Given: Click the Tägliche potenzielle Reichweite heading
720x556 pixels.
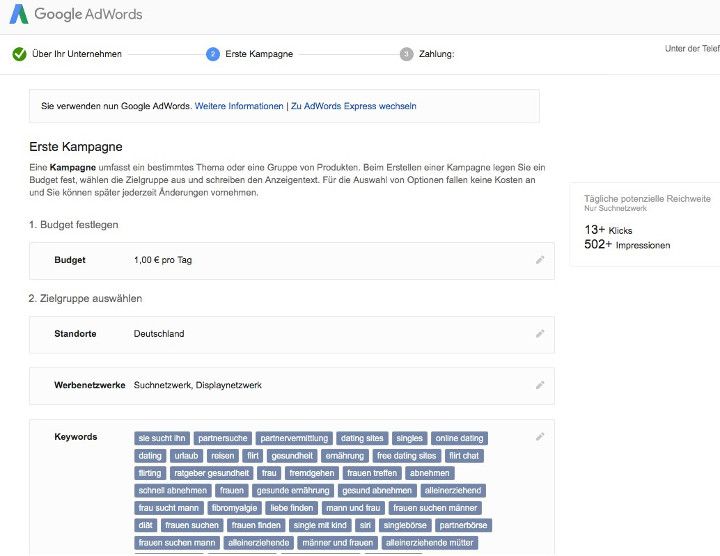Looking at the screenshot, I should click(647, 199).
